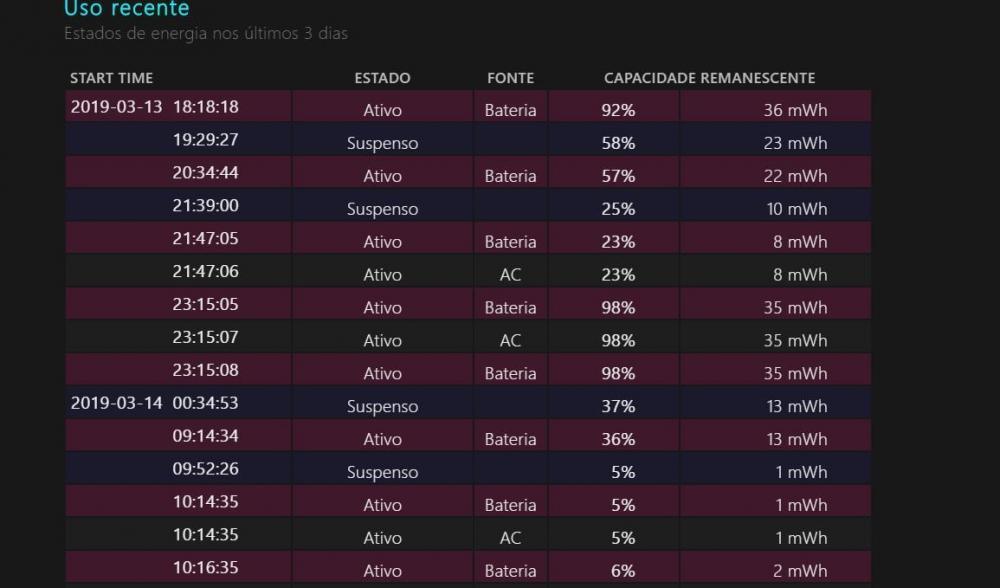Click the 23:15:07 start time entry
1000x588 pixels.
[x=205, y=337]
